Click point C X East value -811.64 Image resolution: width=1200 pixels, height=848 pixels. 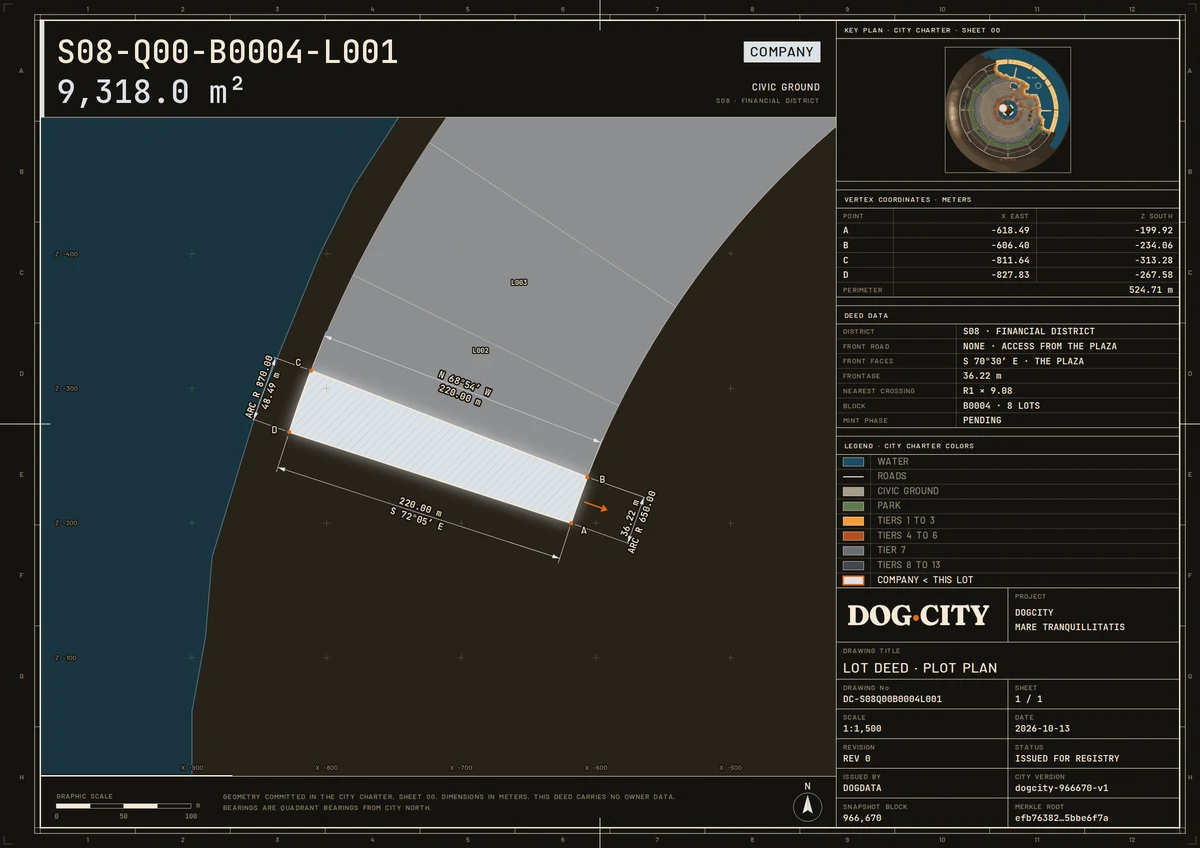click(x=1008, y=260)
